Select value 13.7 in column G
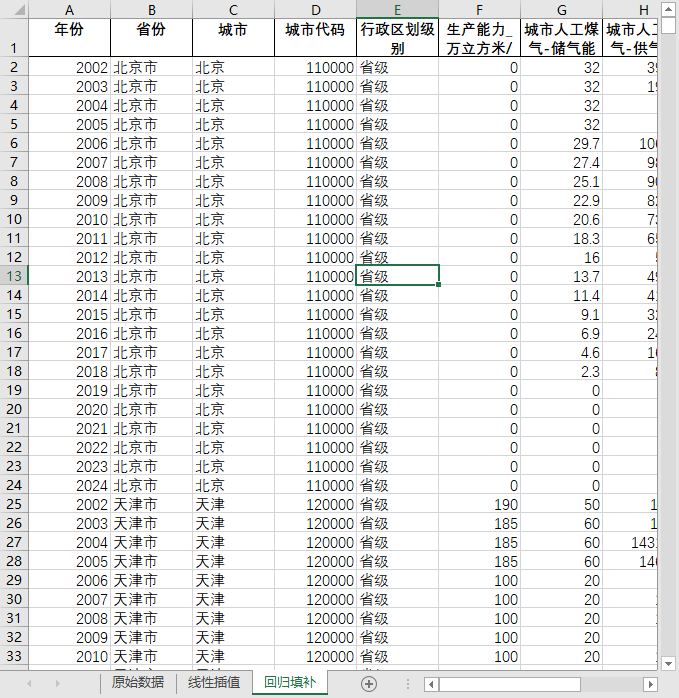 click(561, 276)
